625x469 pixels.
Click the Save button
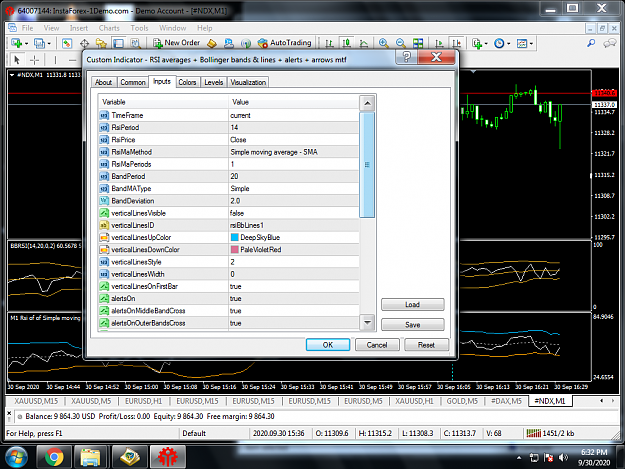(x=413, y=324)
